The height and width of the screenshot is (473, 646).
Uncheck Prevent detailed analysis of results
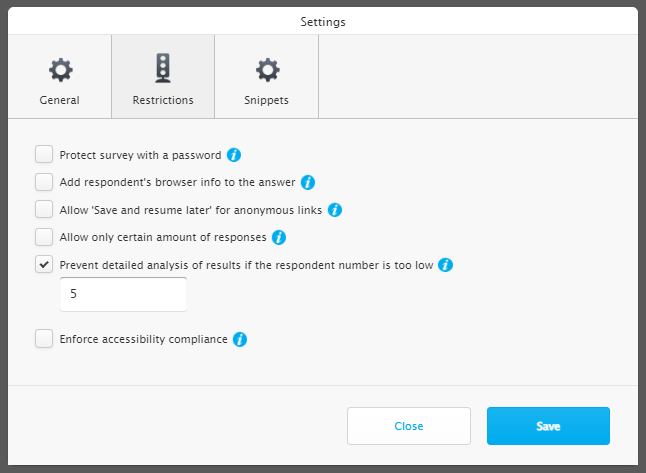pos(44,265)
